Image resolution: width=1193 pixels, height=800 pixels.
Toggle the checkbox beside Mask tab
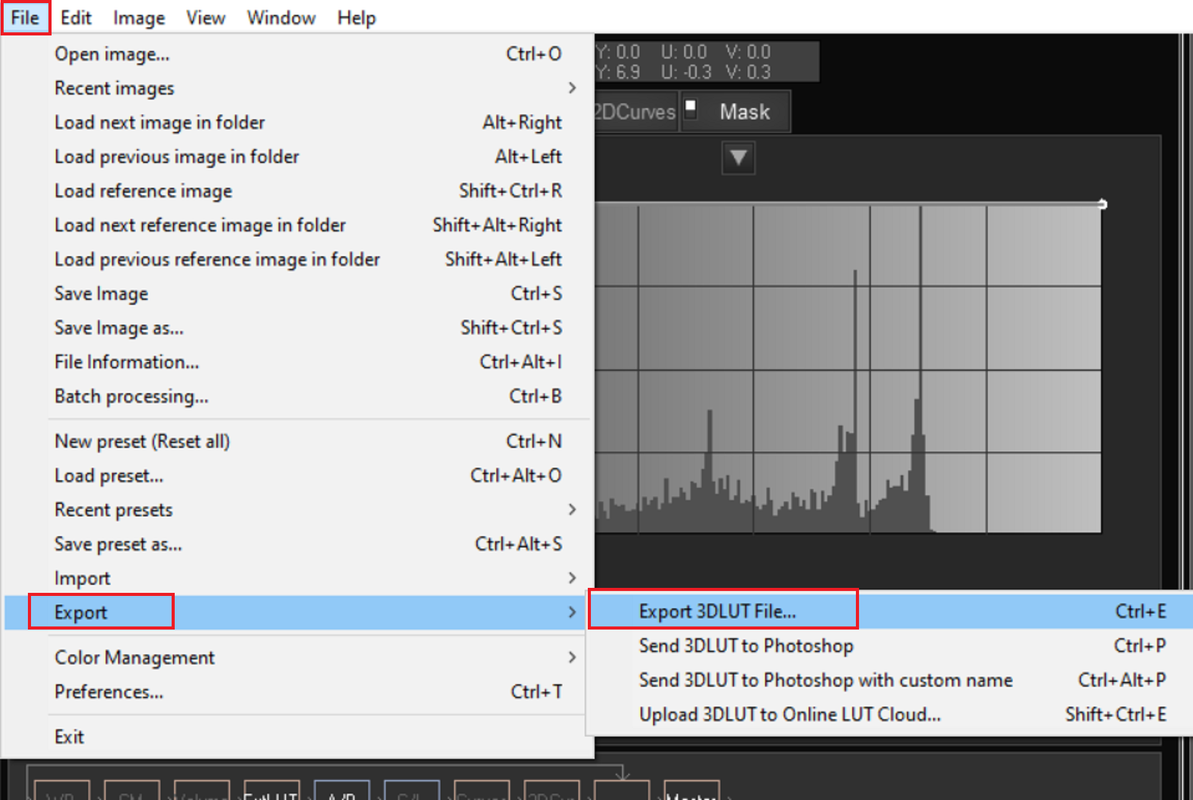click(x=691, y=106)
